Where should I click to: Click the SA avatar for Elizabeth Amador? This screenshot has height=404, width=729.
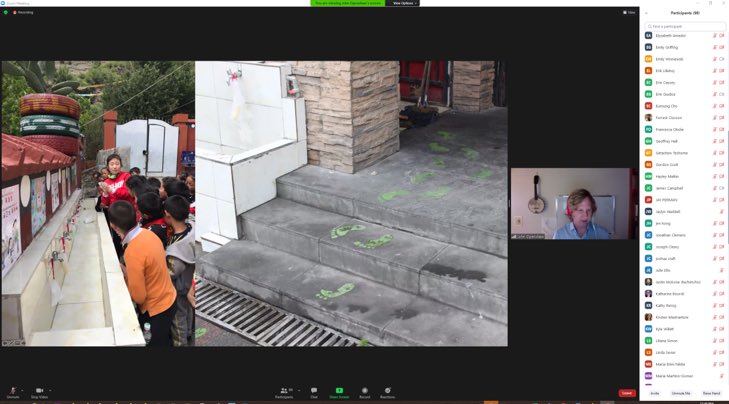point(649,36)
